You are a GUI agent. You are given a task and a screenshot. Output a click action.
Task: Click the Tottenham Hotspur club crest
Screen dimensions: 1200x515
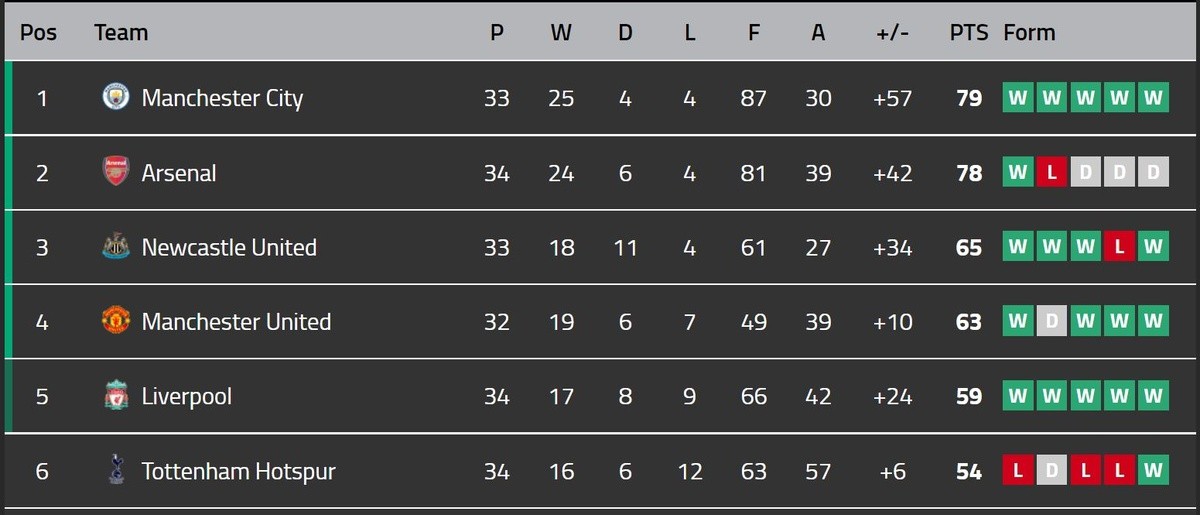point(116,470)
